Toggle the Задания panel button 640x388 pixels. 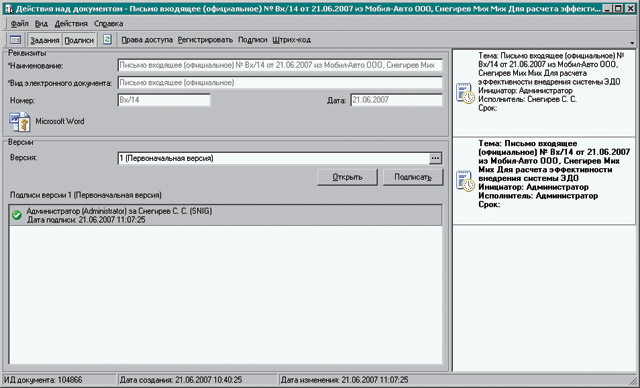(44, 40)
